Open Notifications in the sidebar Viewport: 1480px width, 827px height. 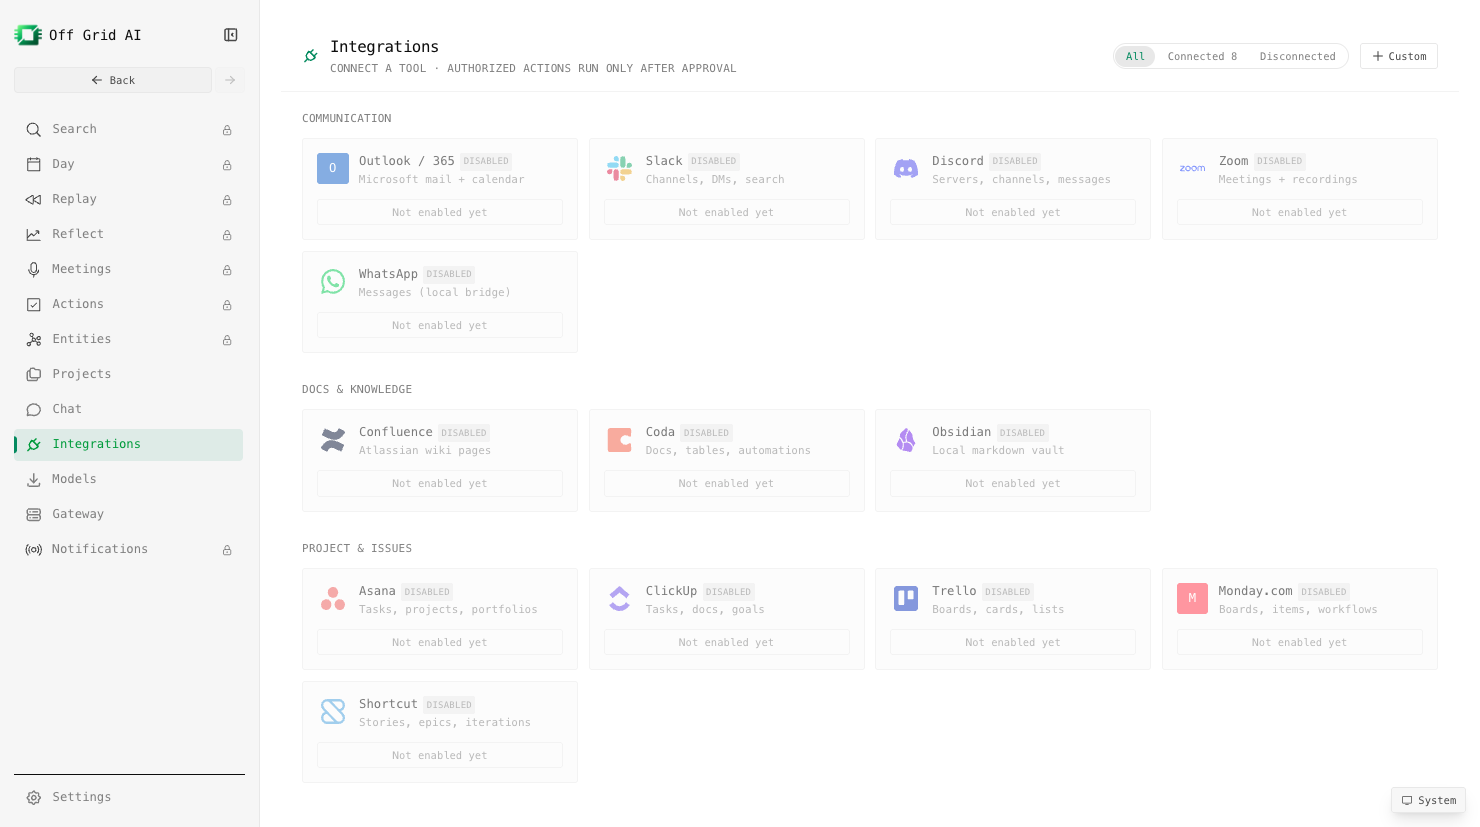pos(129,550)
